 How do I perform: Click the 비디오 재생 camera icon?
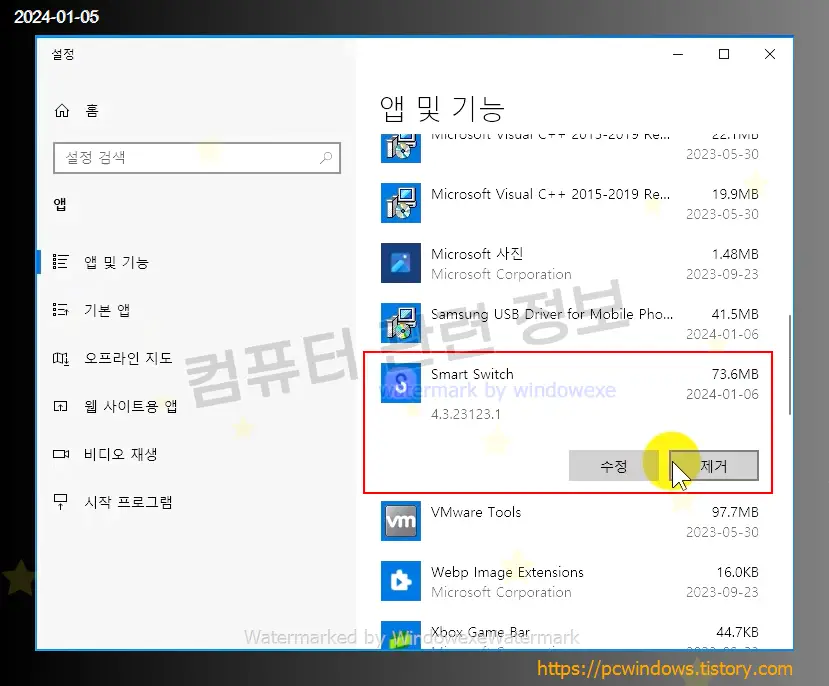click(x=61, y=454)
